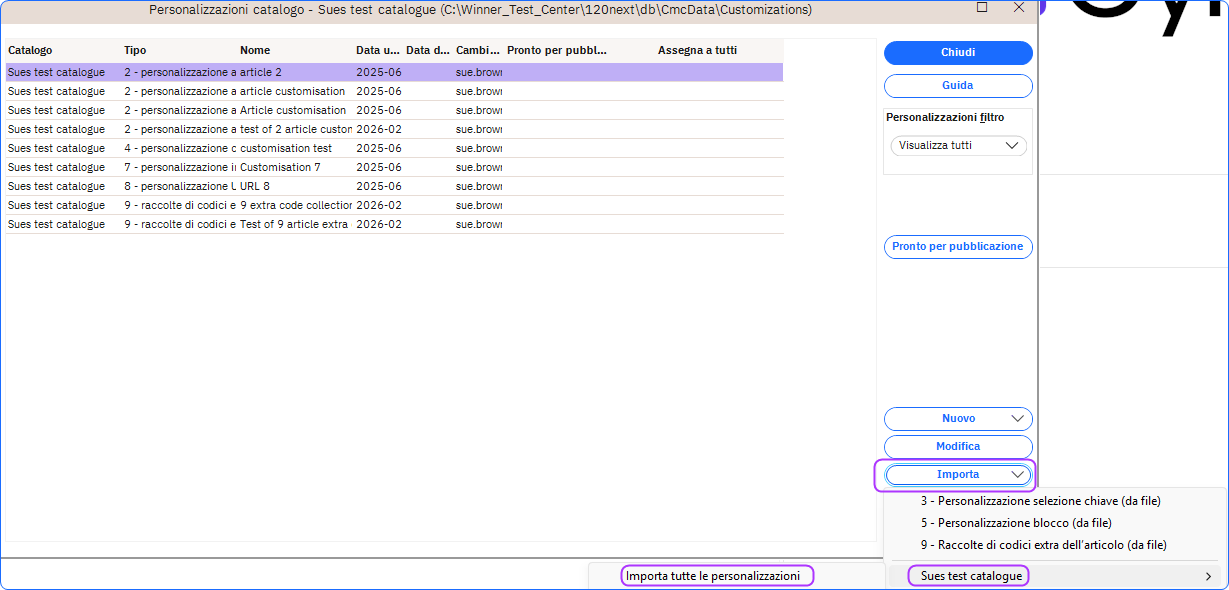Viewport: 1229px width, 590px height.
Task: Expand the Nuovo dropdown button
Action: pos(1017,419)
